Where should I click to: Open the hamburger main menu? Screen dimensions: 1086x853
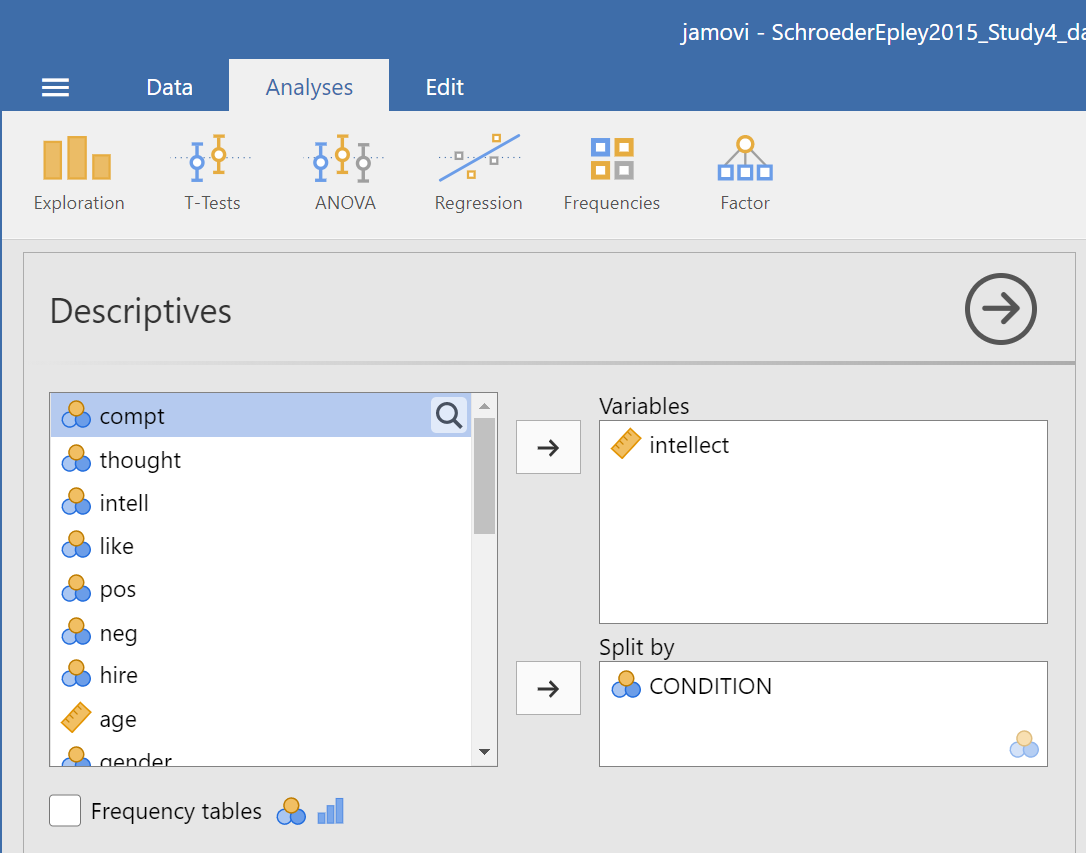55,88
